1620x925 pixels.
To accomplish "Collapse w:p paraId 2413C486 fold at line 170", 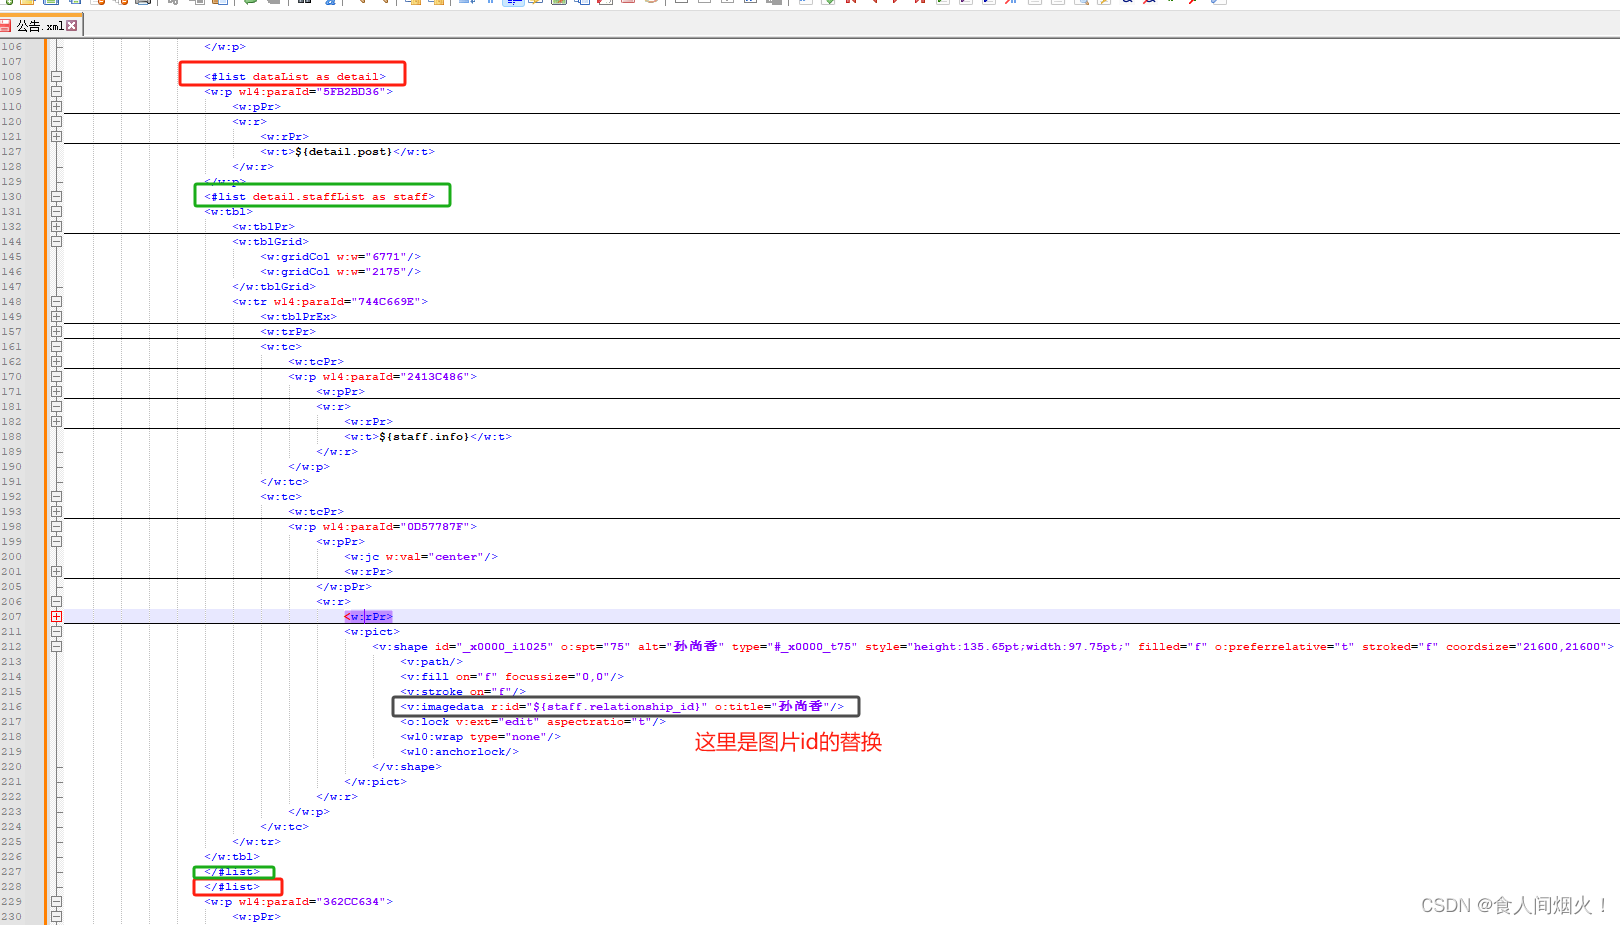I will click(x=56, y=377).
